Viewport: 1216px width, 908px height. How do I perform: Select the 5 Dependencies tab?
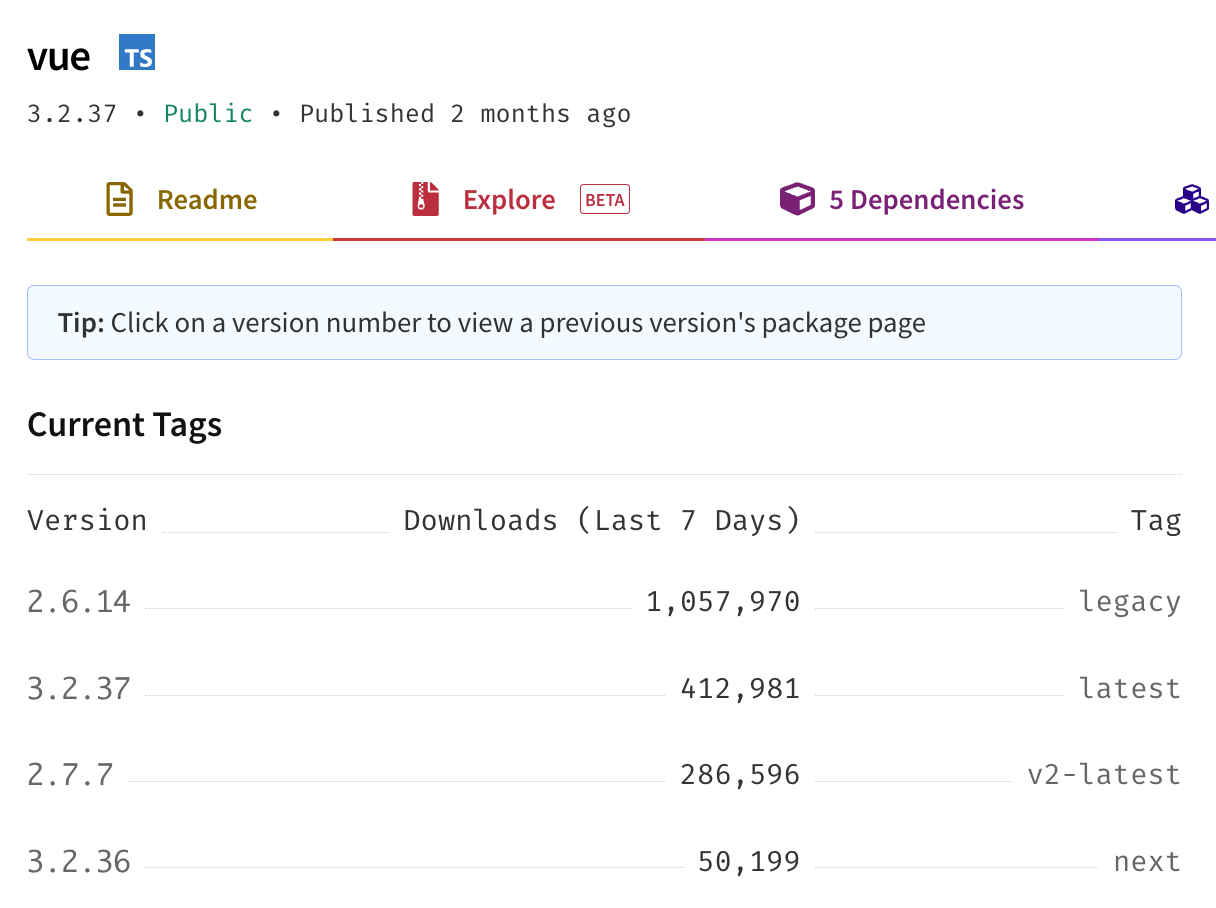pyautogui.click(x=902, y=200)
